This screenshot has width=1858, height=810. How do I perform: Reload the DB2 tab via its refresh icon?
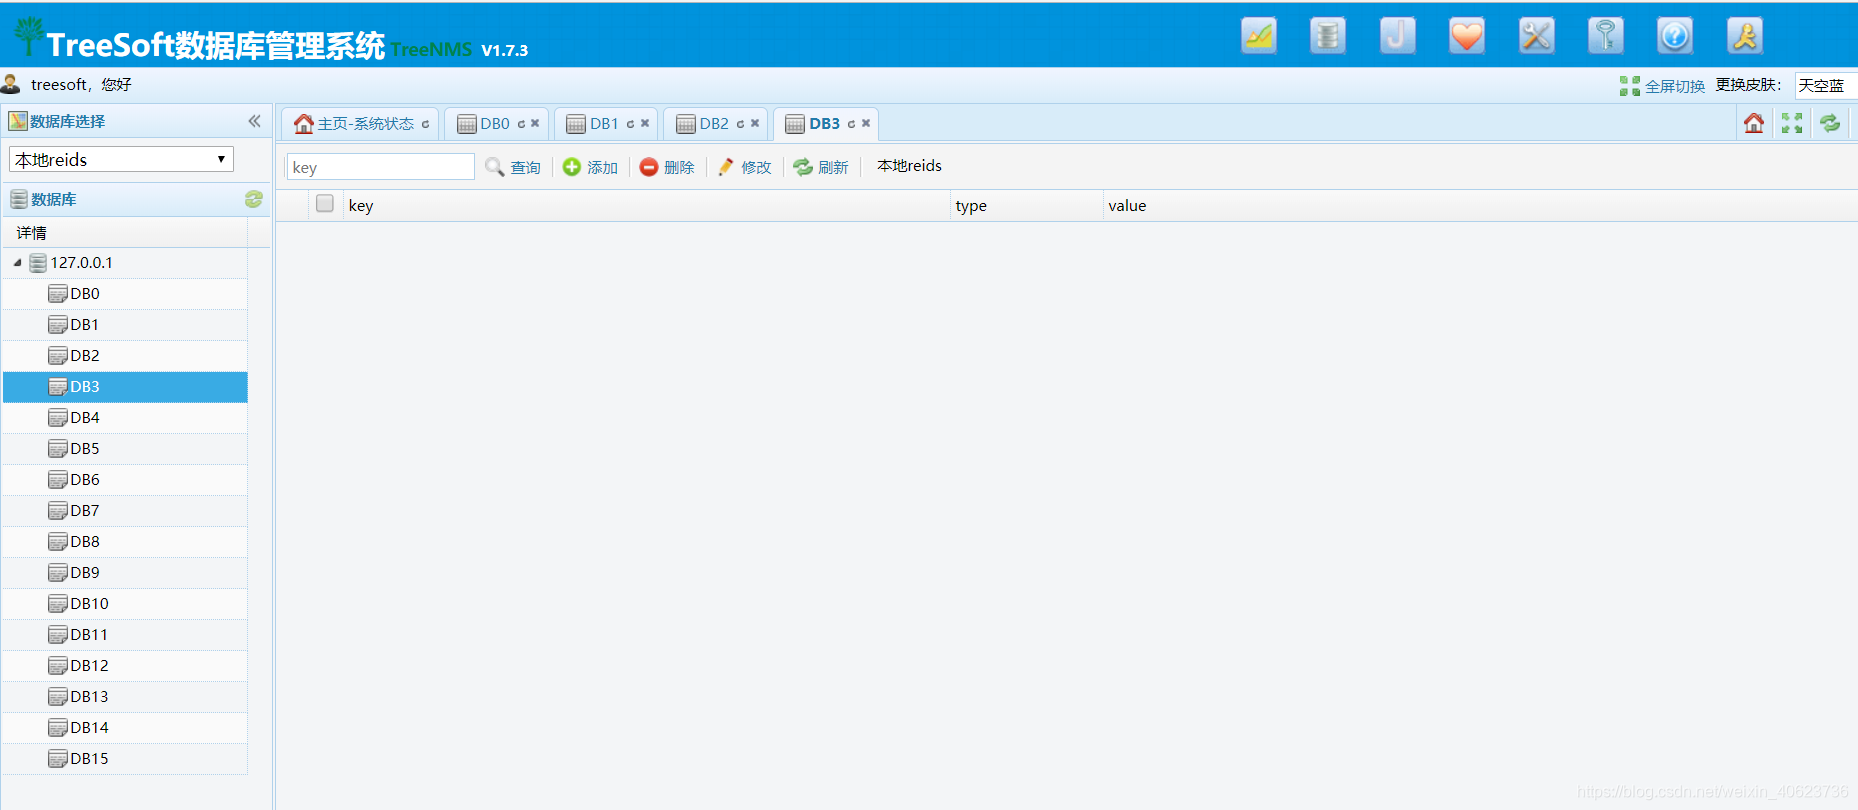pos(740,124)
